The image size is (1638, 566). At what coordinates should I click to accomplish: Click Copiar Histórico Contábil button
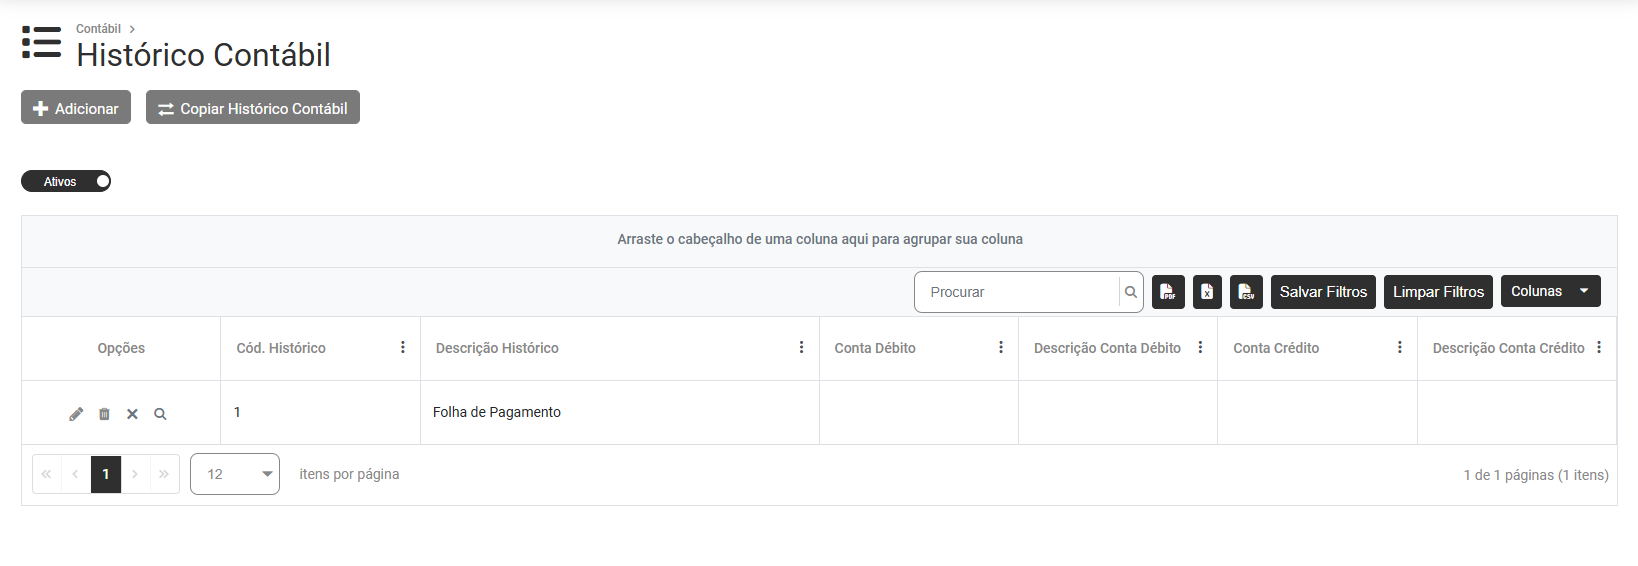253,108
